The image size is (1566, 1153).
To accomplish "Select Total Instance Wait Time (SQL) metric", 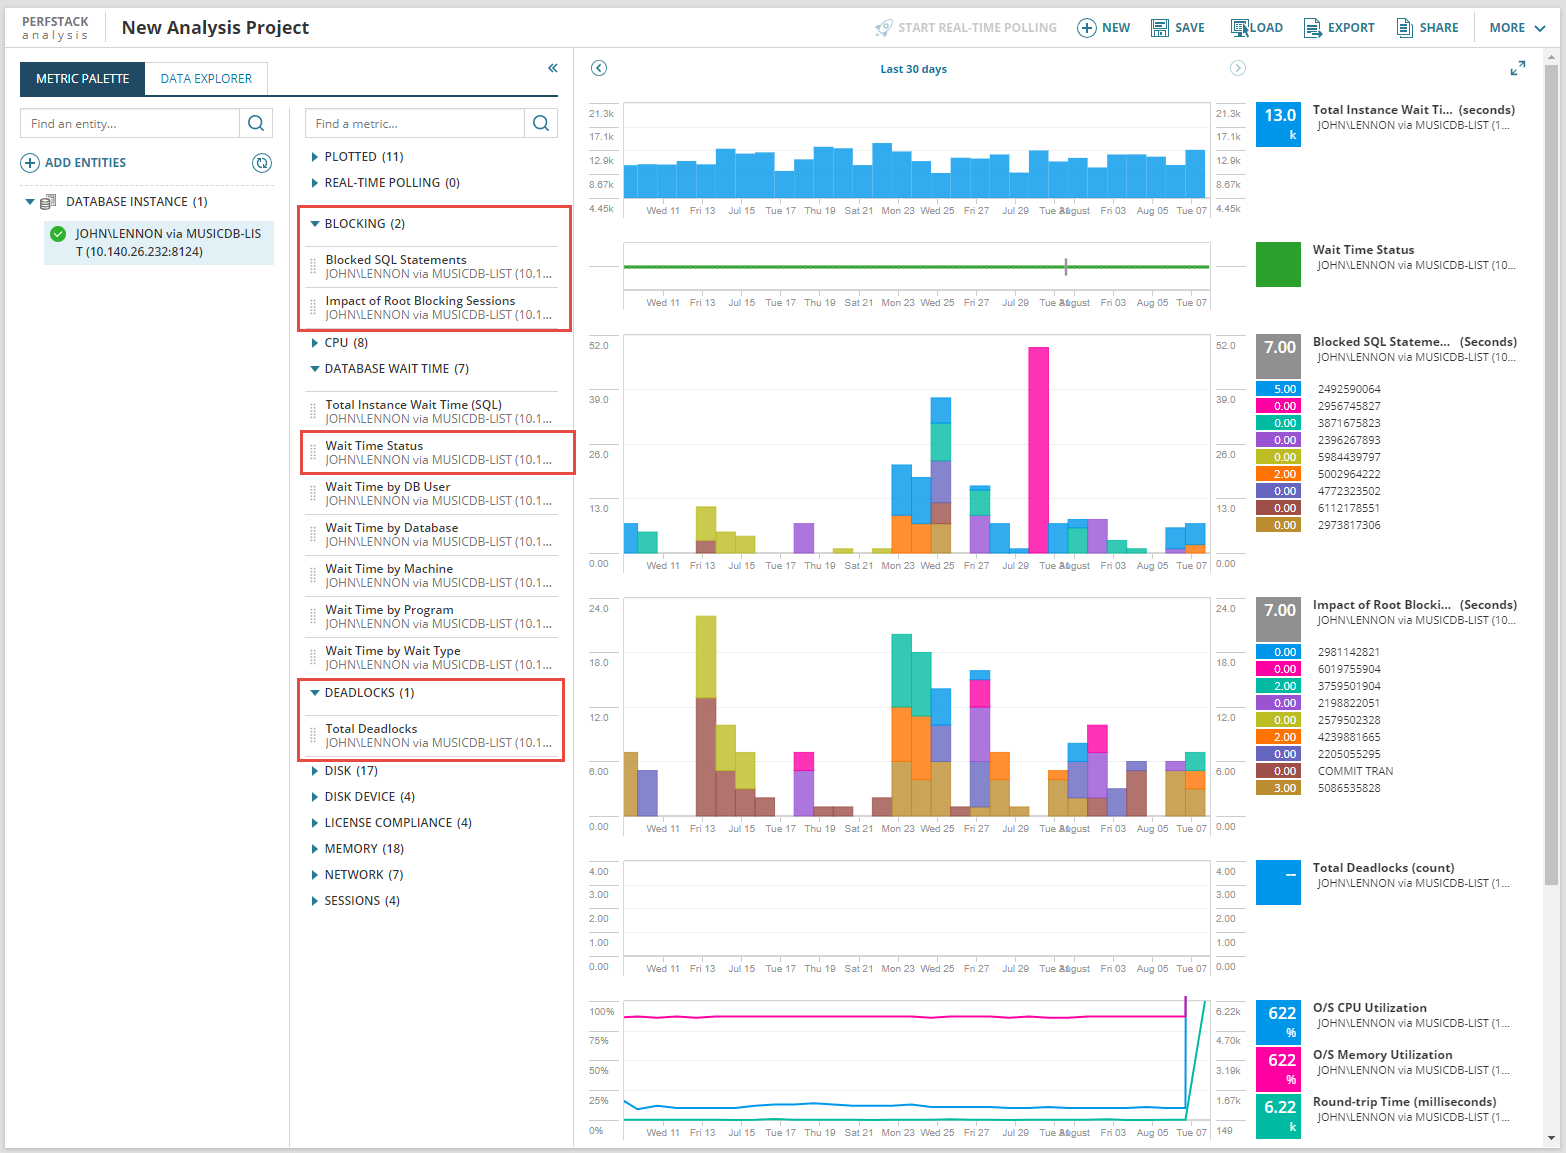I will tap(431, 412).
